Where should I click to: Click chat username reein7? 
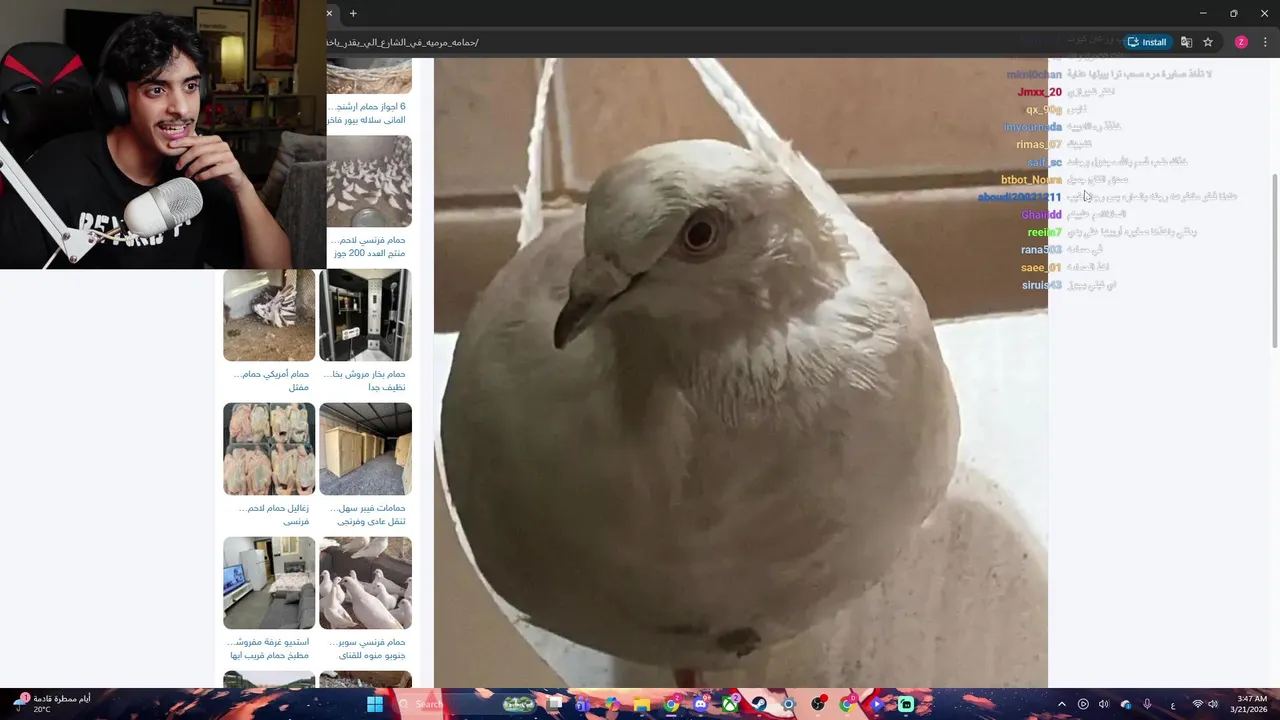pos(1044,233)
